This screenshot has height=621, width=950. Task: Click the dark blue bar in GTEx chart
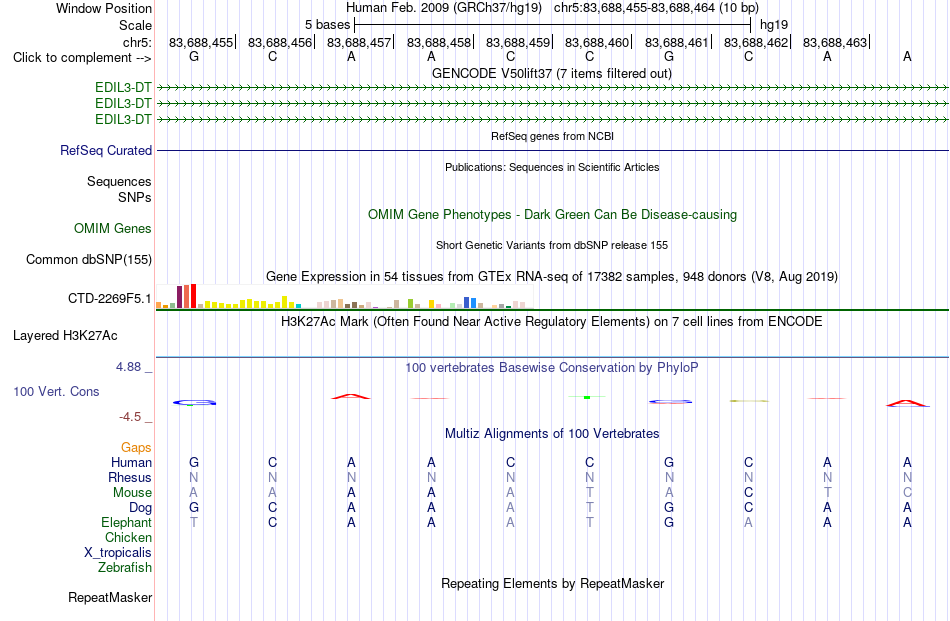467,303
